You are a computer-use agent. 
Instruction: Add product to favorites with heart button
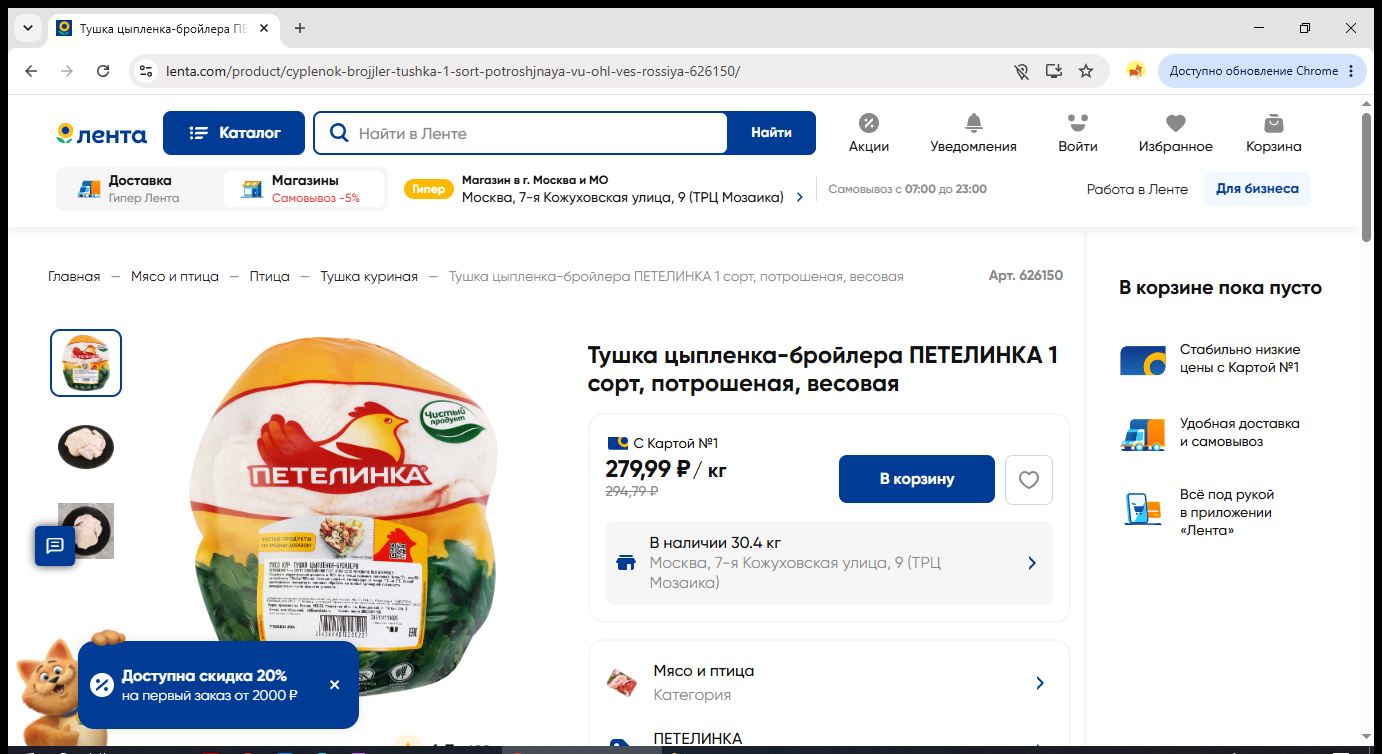1029,479
